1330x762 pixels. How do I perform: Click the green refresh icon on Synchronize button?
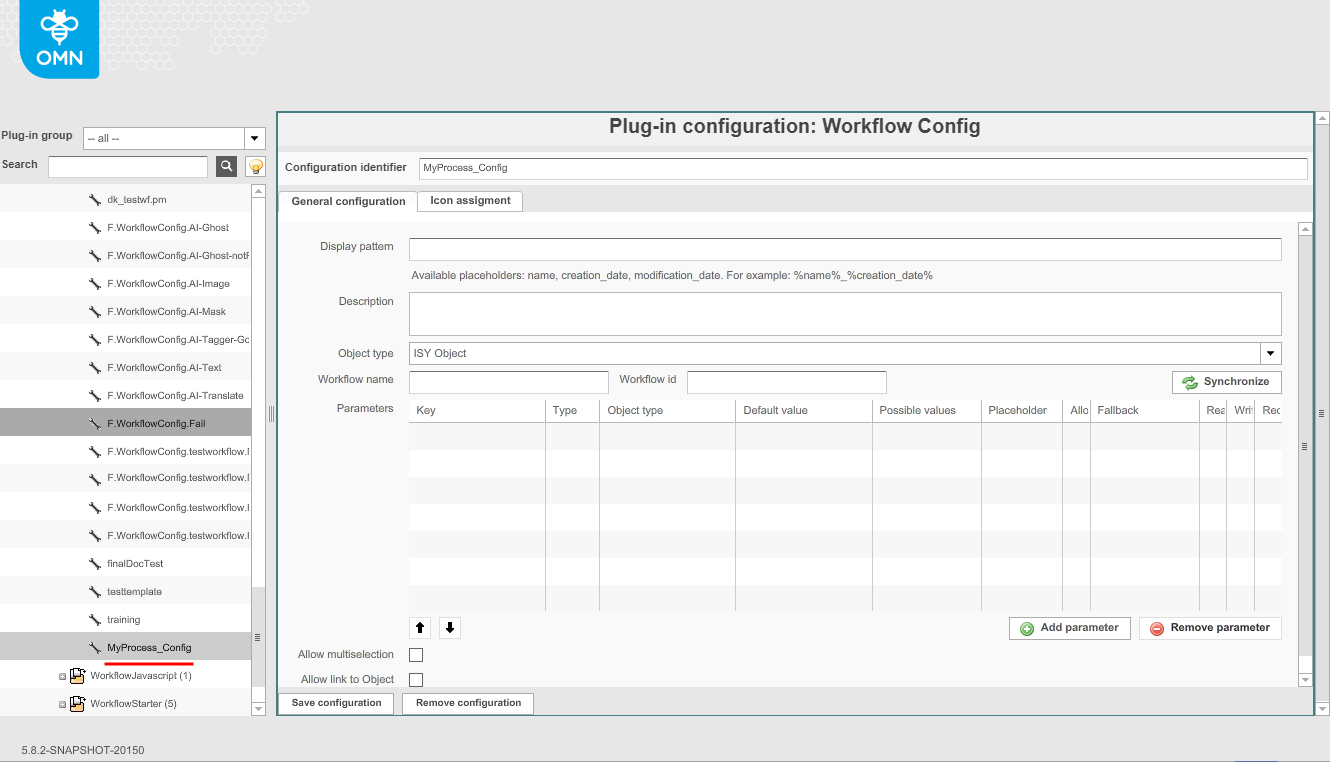(x=1189, y=382)
